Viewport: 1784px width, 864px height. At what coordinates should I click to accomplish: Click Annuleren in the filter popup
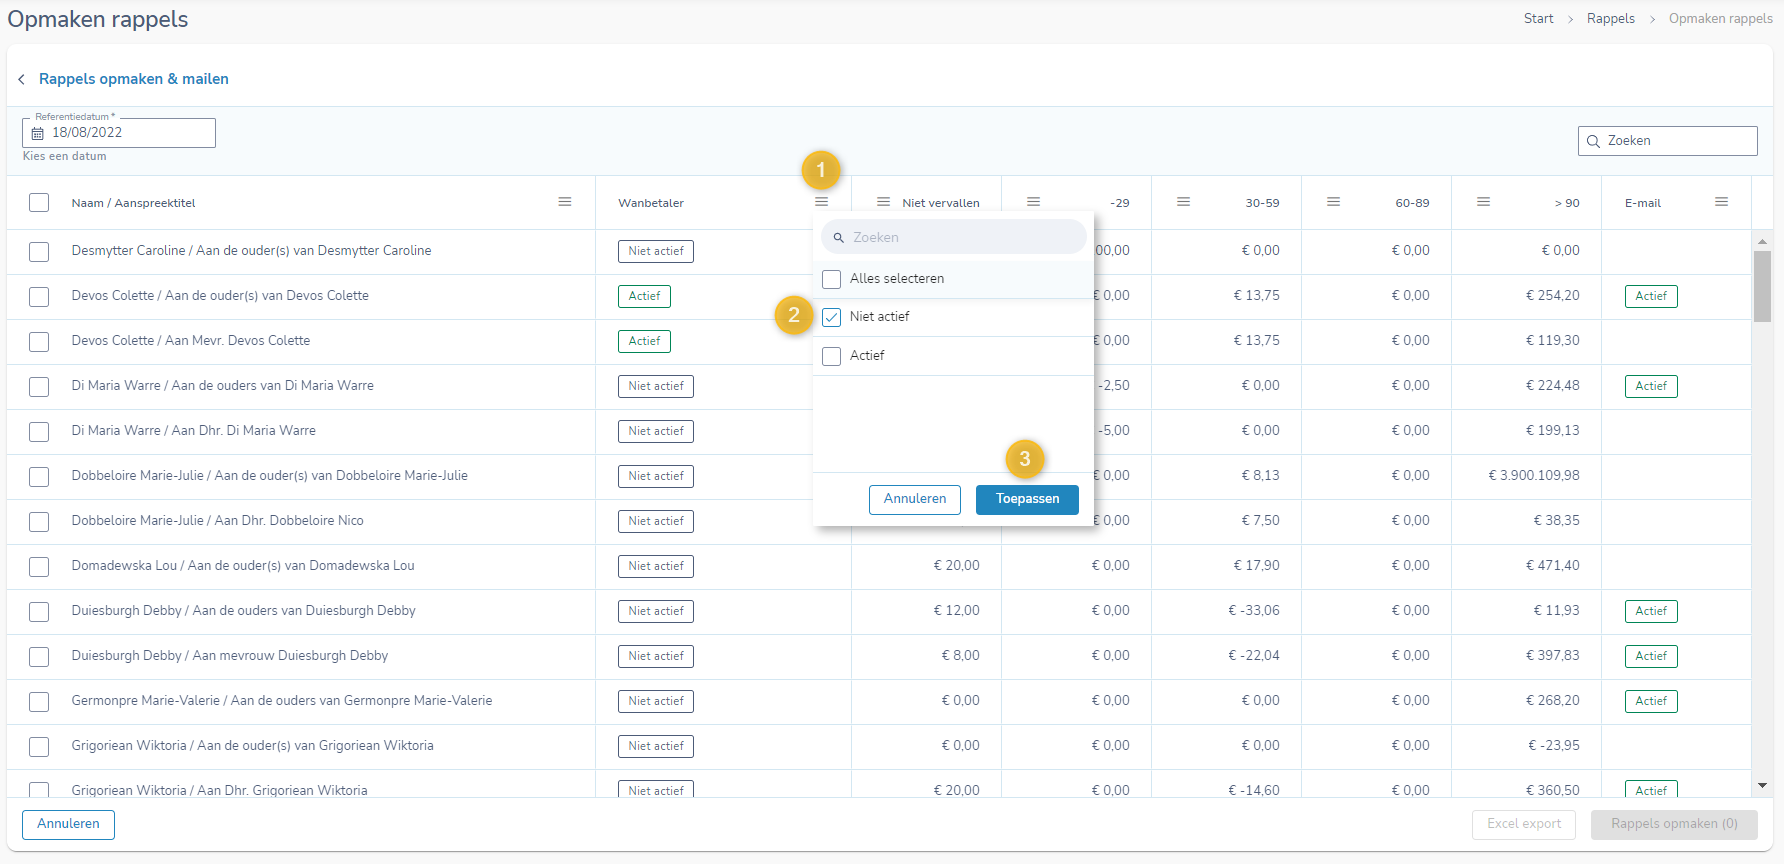click(x=914, y=499)
